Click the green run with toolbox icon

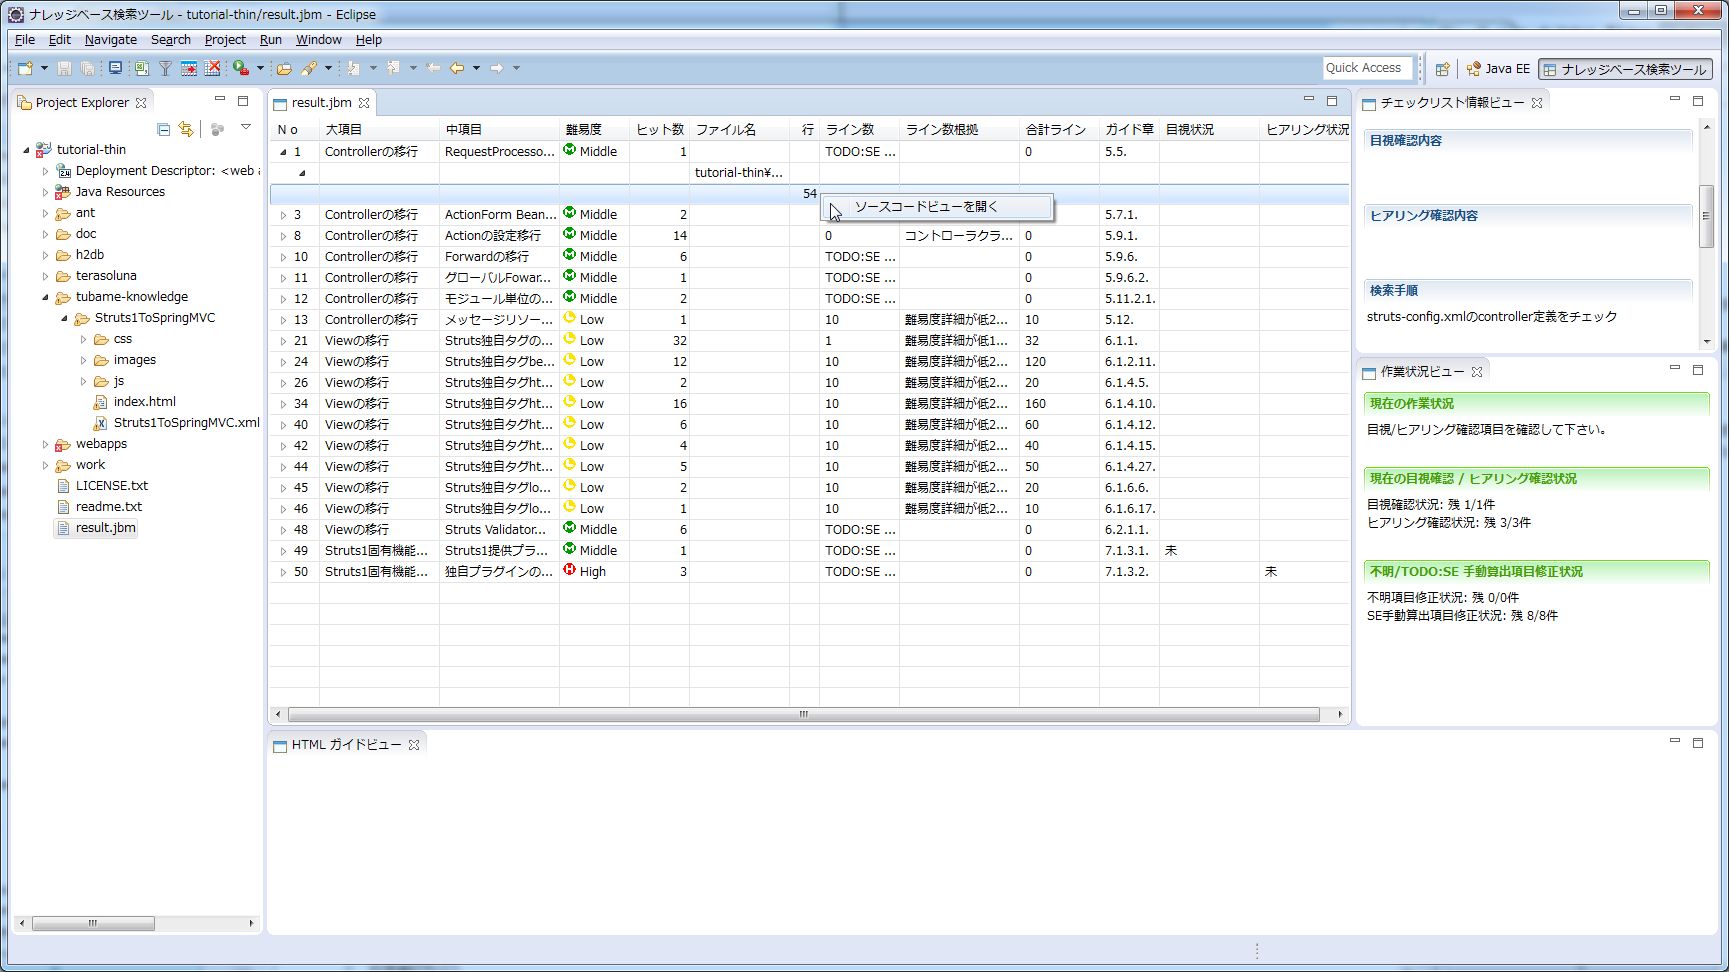tap(241, 68)
